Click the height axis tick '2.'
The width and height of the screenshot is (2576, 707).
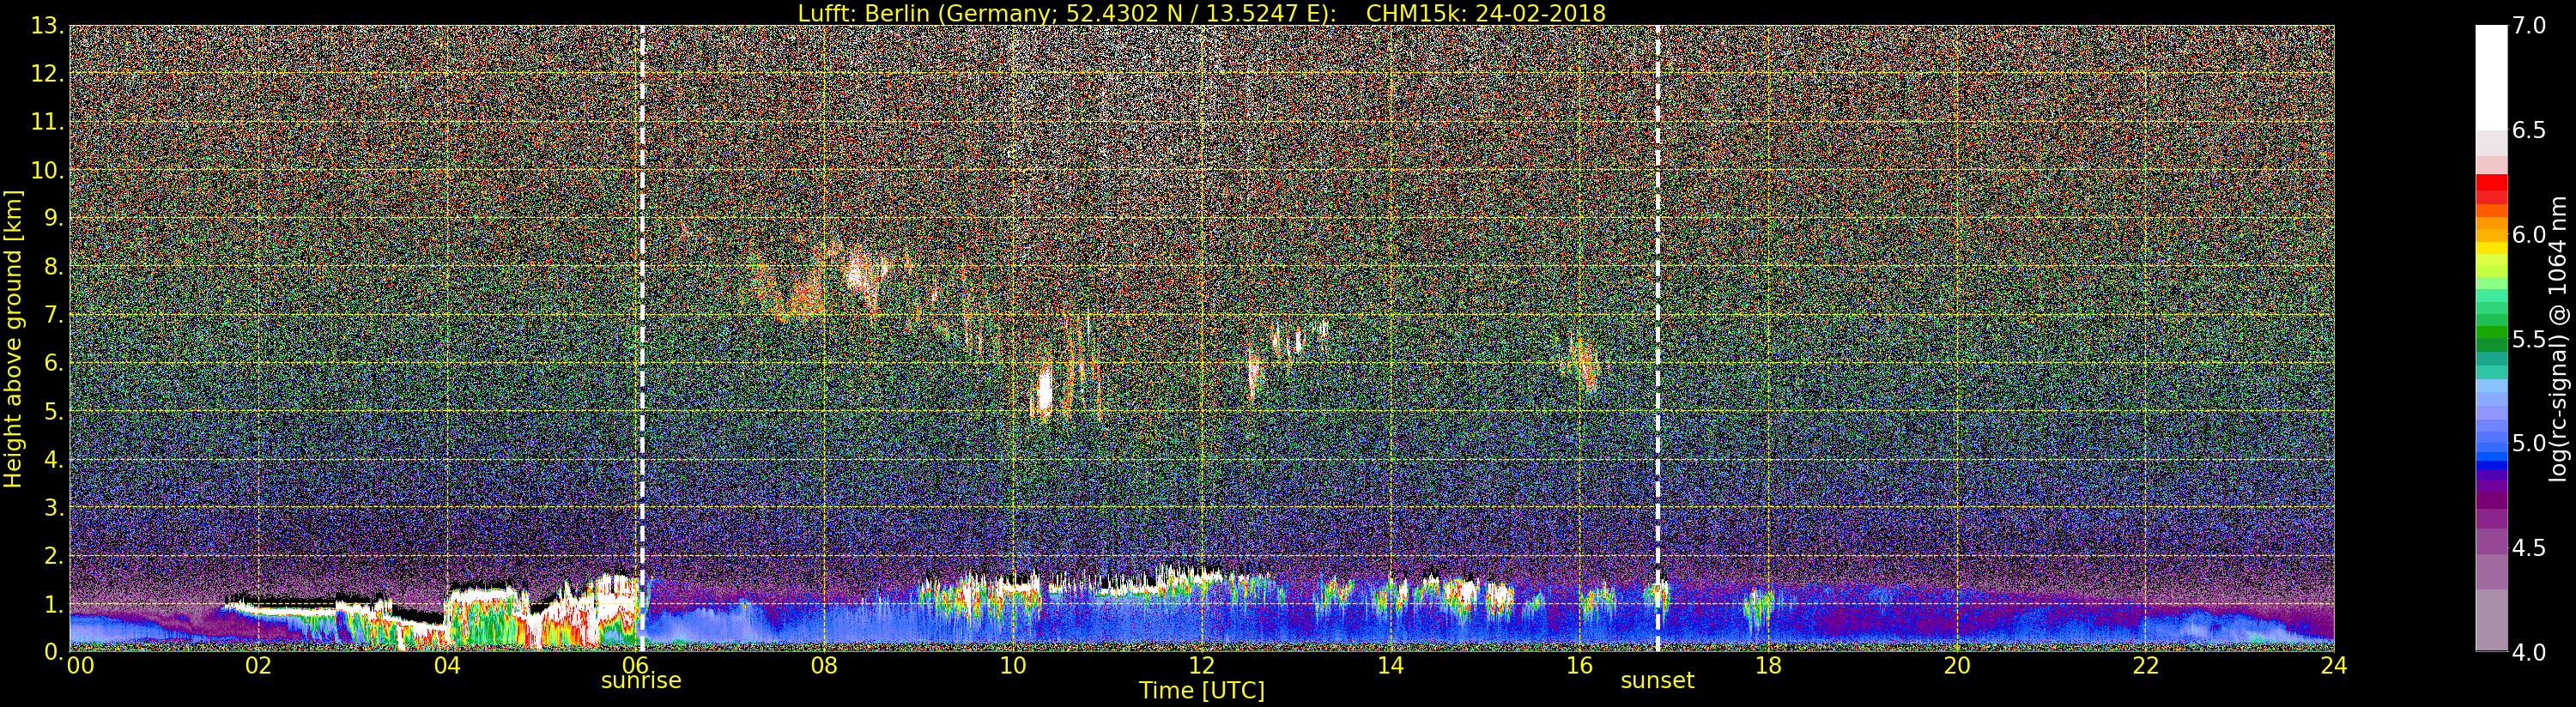(x=52, y=555)
